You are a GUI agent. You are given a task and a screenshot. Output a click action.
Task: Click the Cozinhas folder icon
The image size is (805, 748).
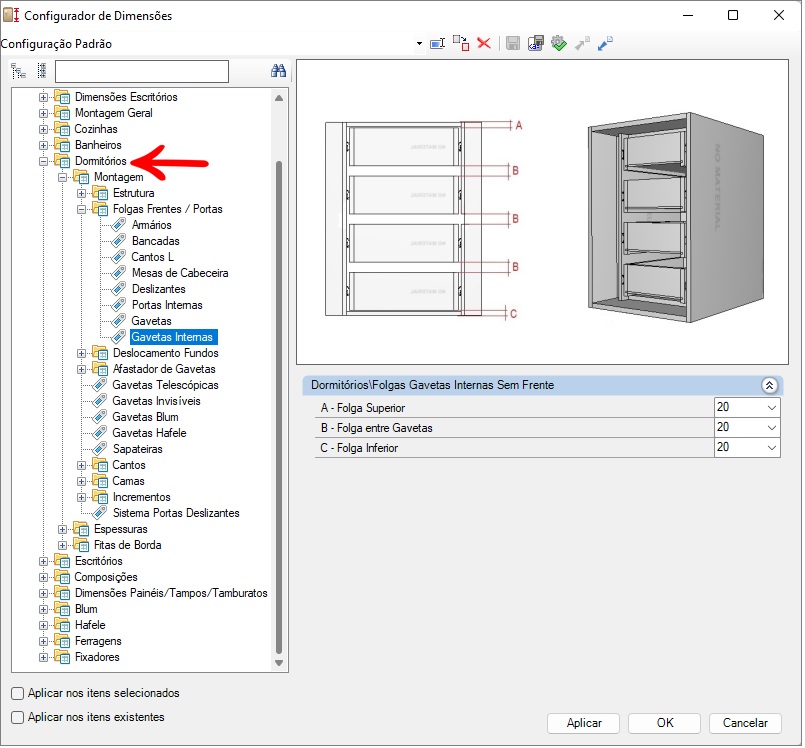[62, 129]
